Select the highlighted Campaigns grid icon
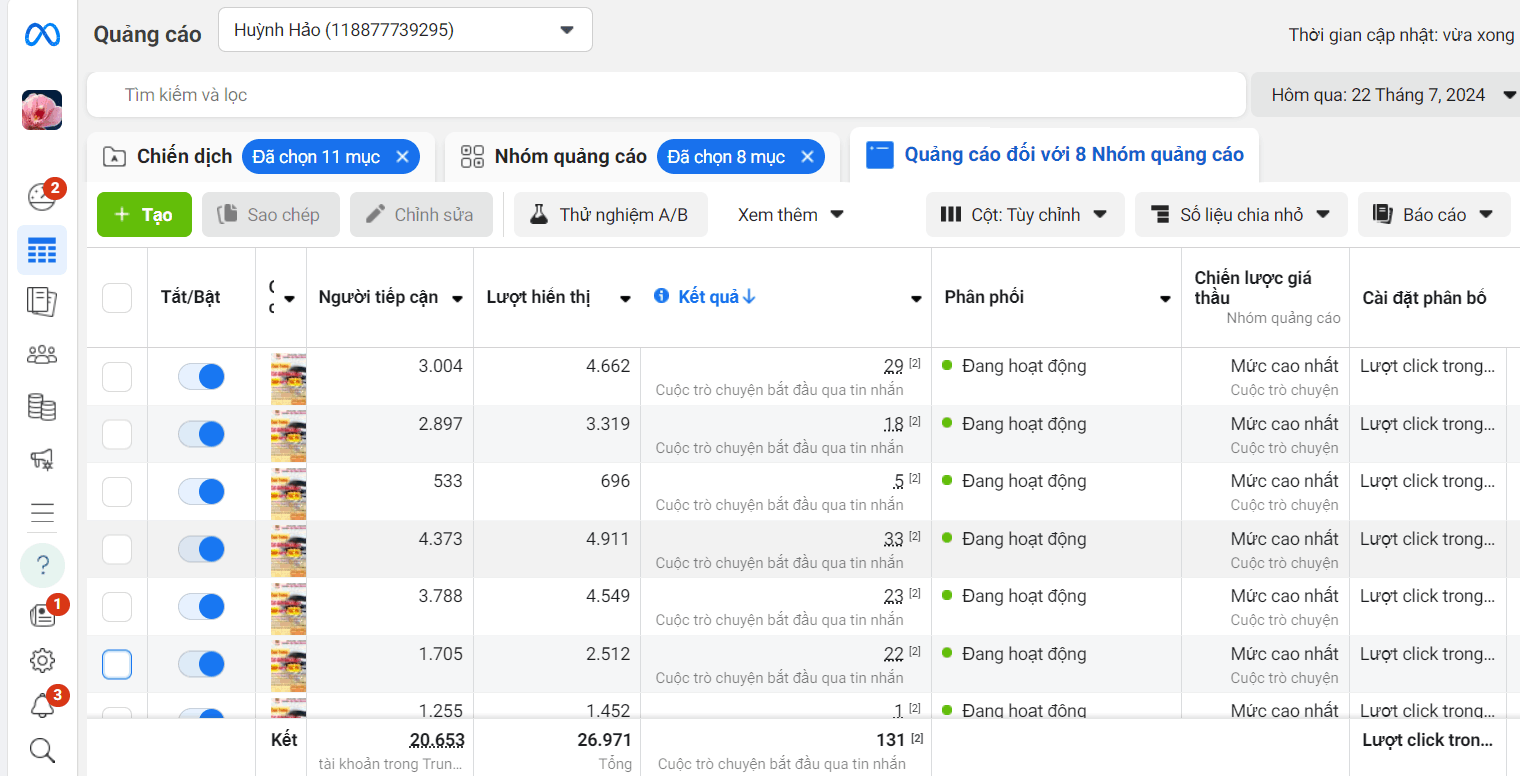This screenshot has width=1520, height=776. click(42, 250)
